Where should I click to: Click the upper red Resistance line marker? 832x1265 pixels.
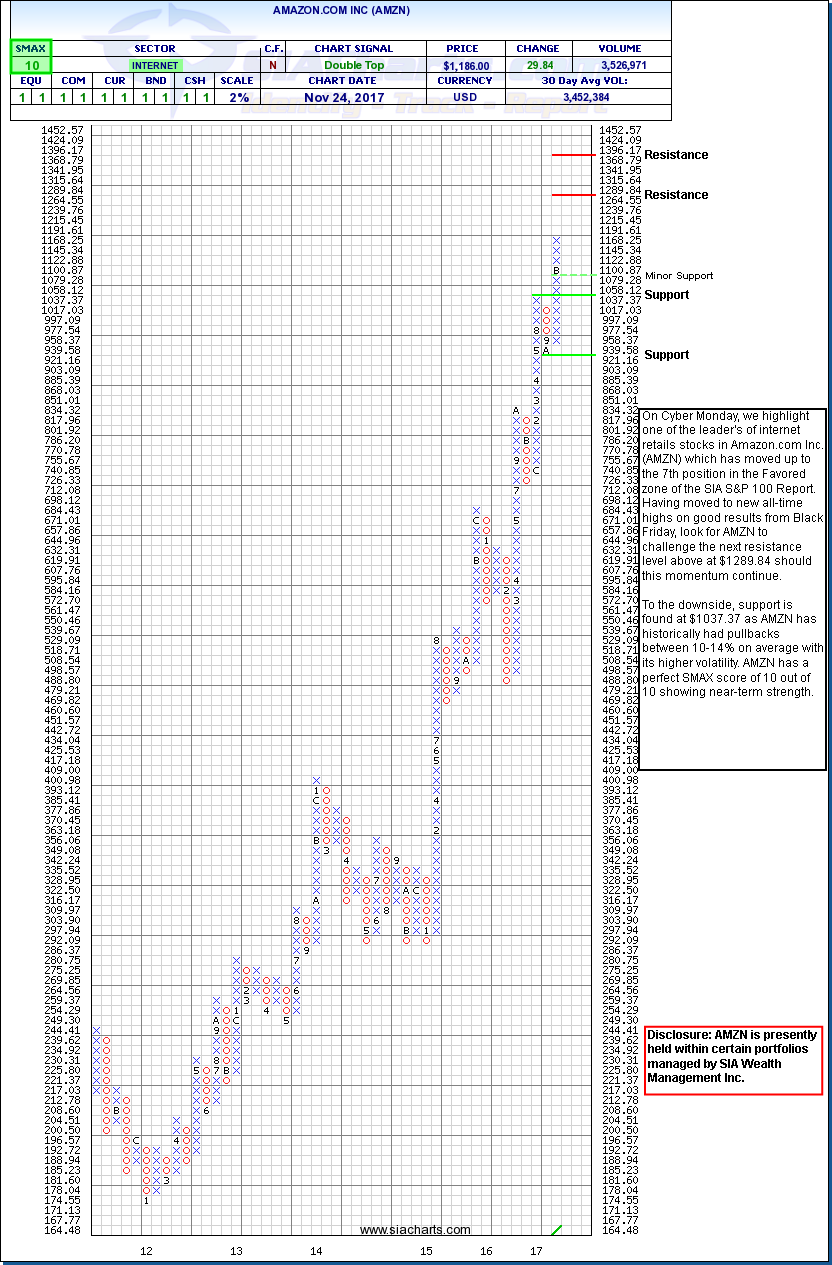click(573, 155)
